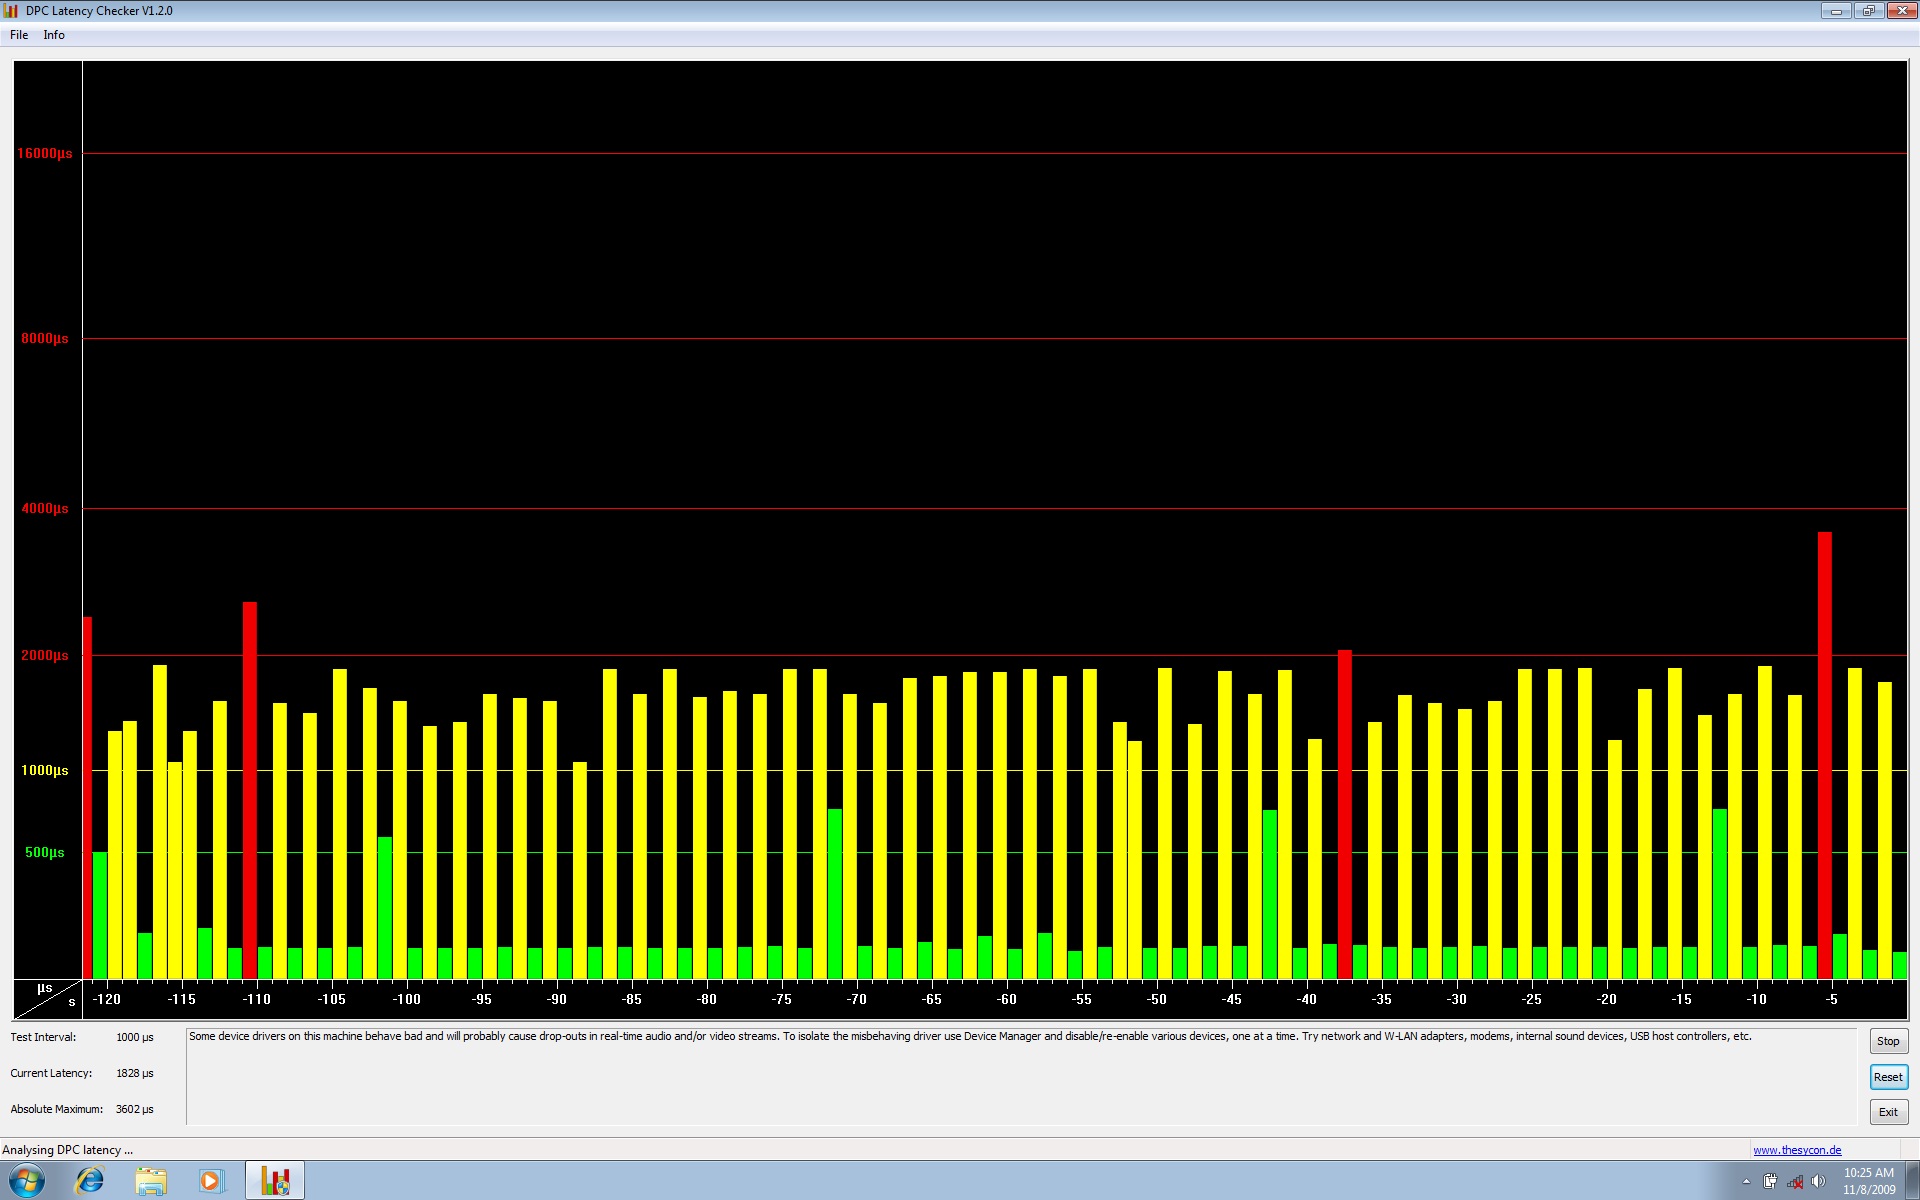This screenshot has width=1920, height=1200.
Task: Open the Info menu
Action: (x=54, y=35)
